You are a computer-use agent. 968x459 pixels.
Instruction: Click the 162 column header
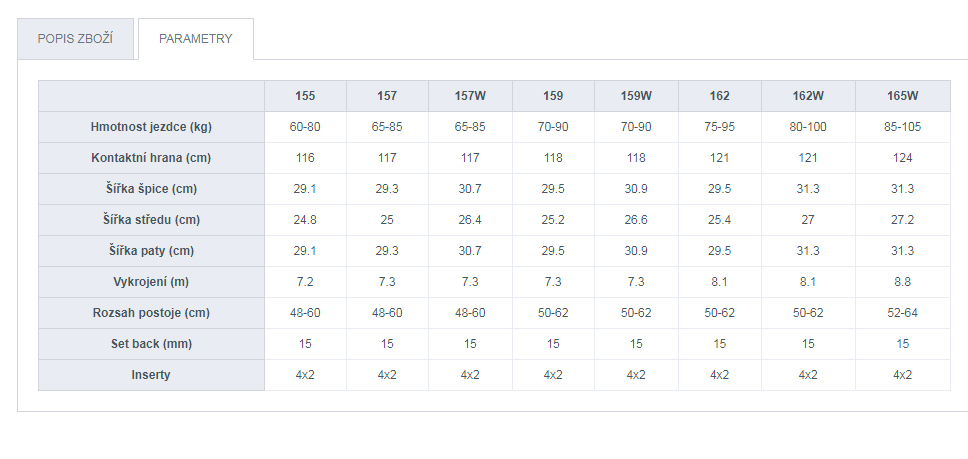point(719,96)
